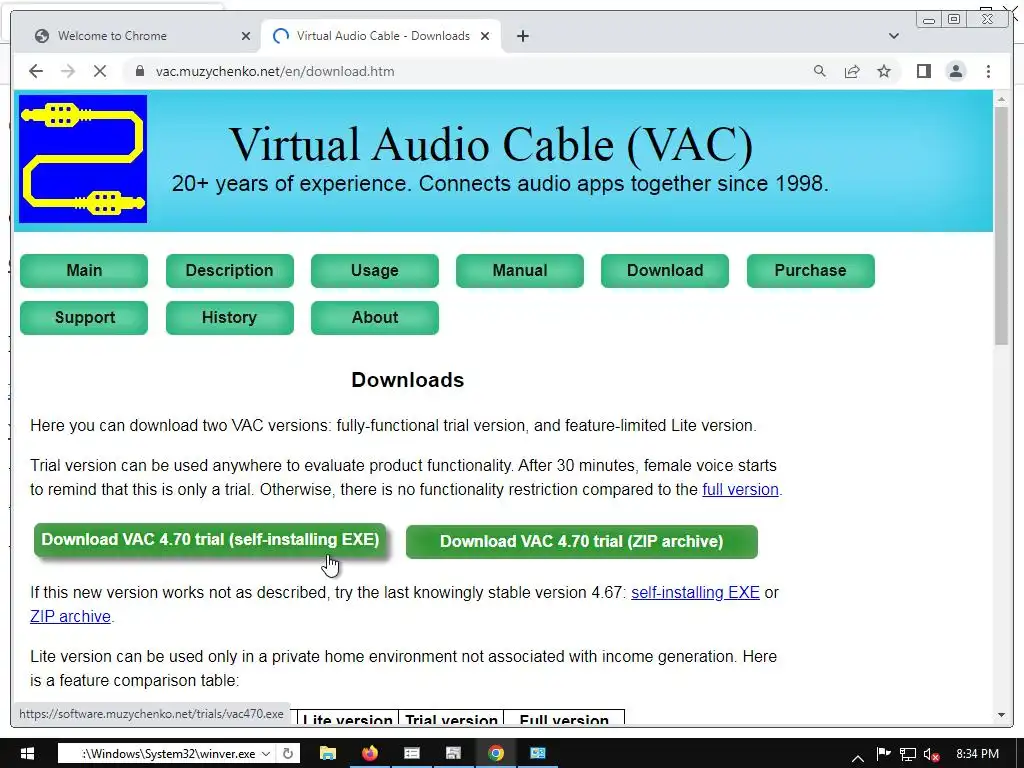Click the Virtual Audio Cable (VAC) title
The width and height of the screenshot is (1024, 768).
tap(491, 144)
